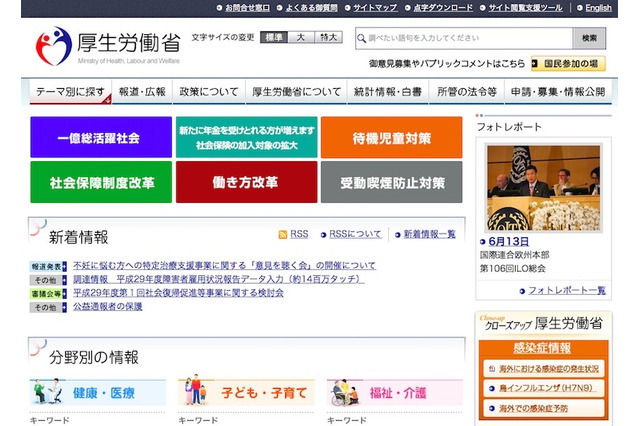Click the 検索 search button
The image size is (640, 426).
(x=589, y=38)
